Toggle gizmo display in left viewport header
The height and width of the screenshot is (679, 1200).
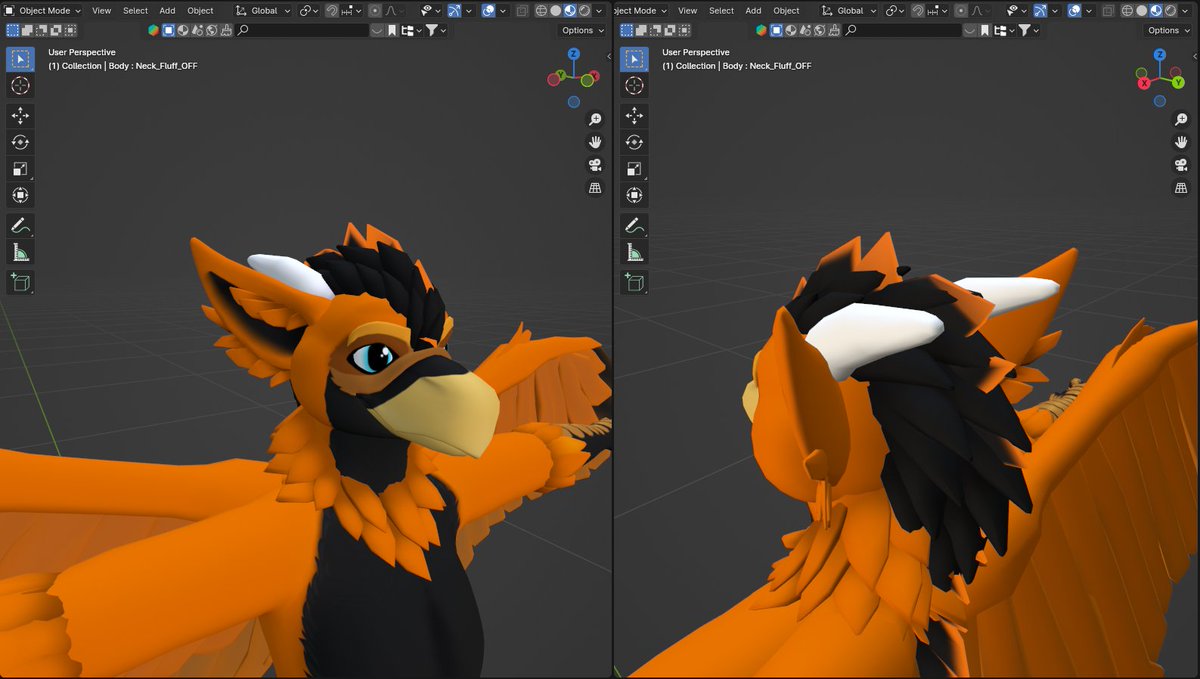[455, 10]
